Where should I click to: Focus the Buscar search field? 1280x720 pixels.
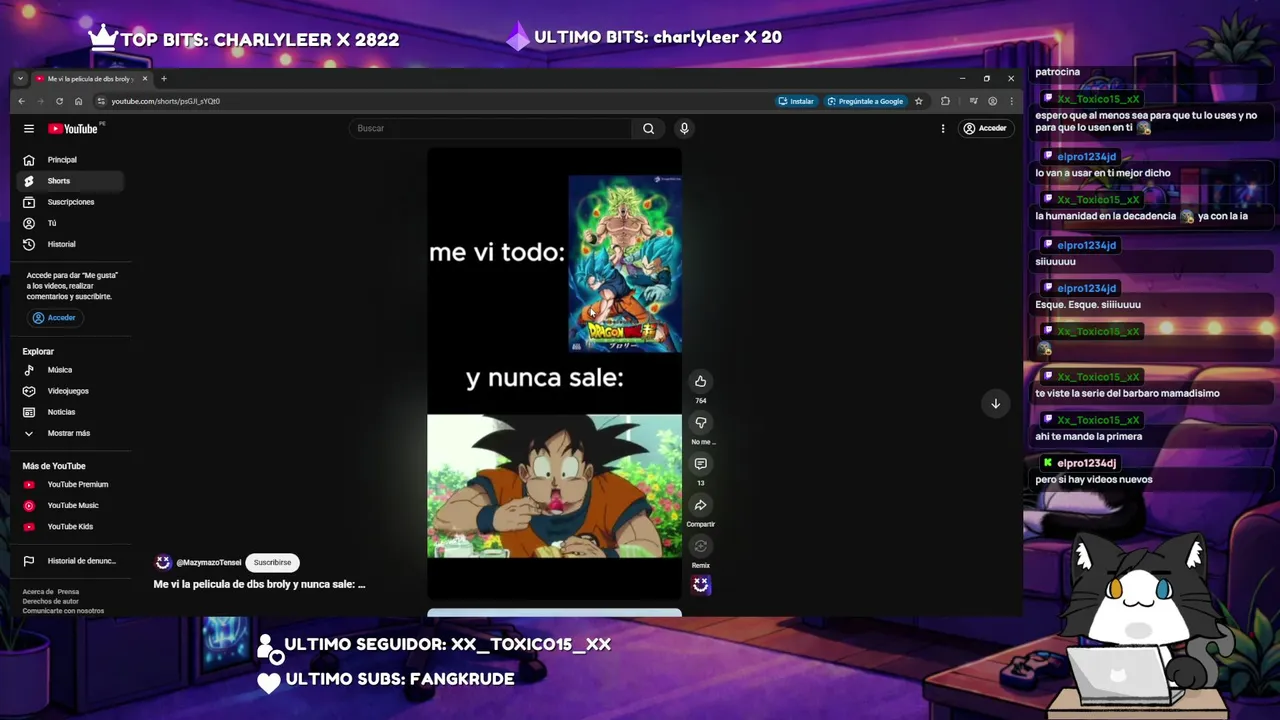click(490, 128)
